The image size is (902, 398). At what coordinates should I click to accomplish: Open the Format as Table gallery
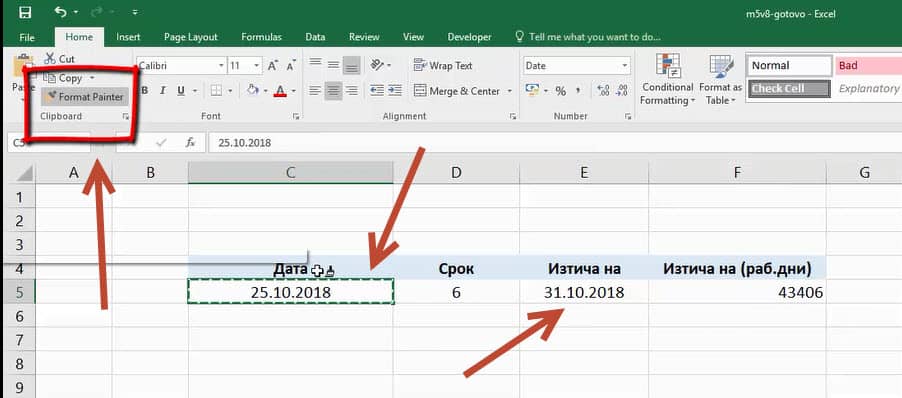(720, 80)
